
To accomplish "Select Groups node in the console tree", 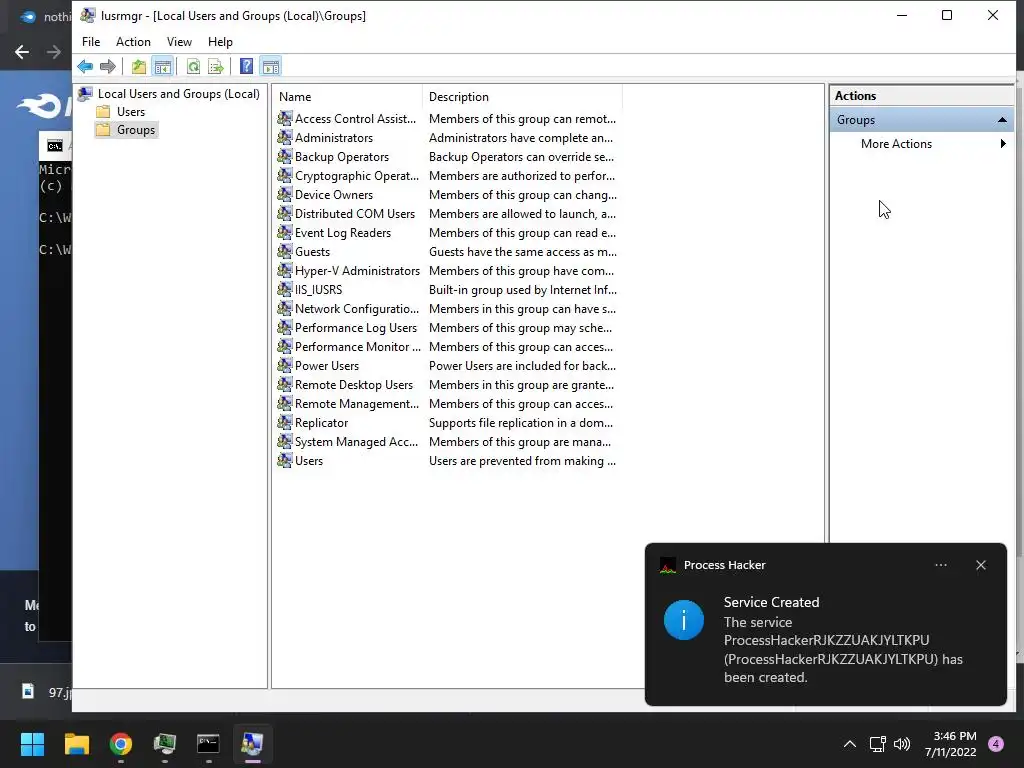I will point(136,130).
